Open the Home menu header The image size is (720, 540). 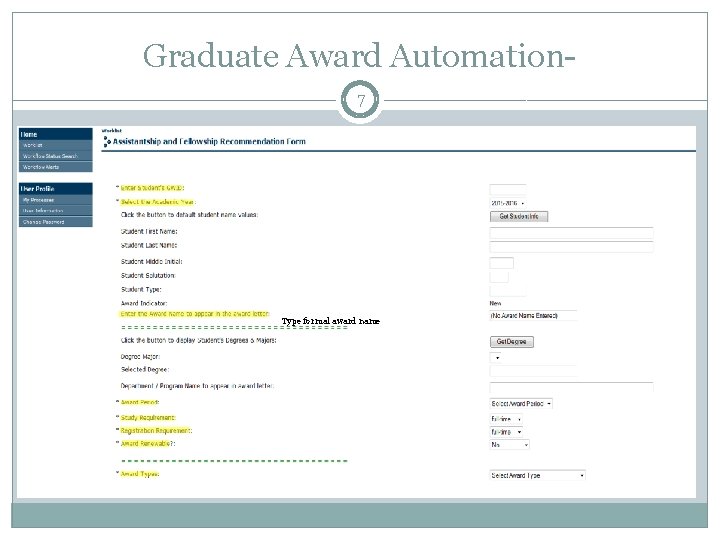pos(56,134)
